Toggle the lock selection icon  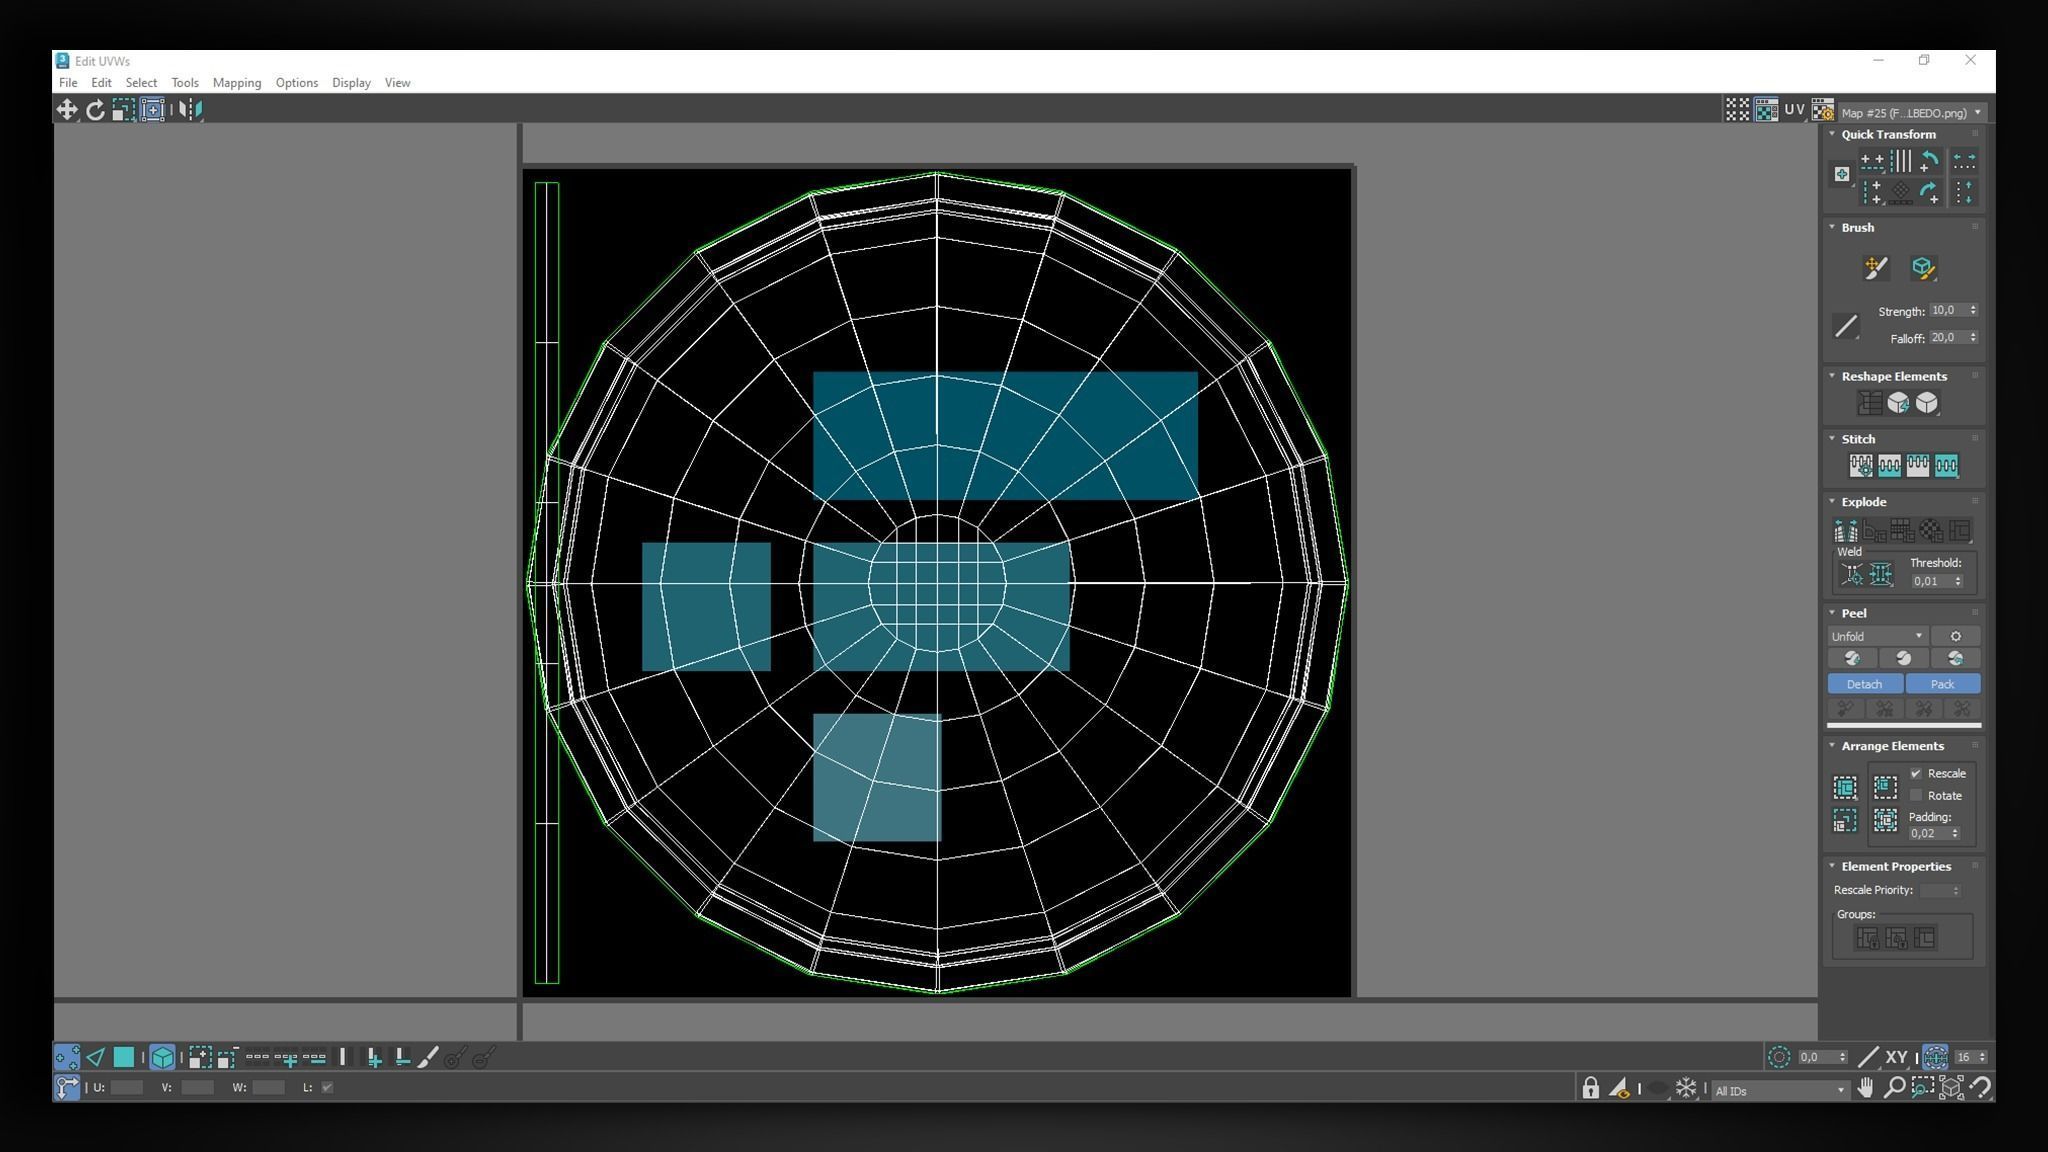(x=1590, y=1088)
